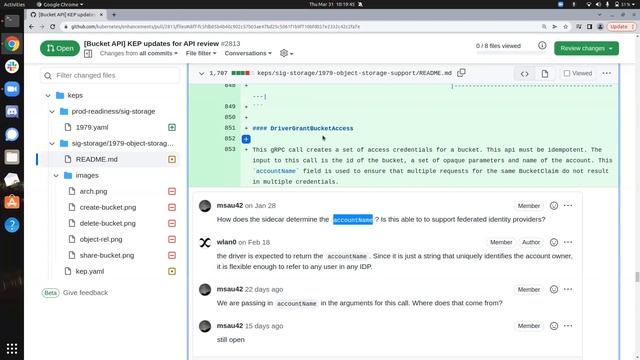Select delete-bucket.png in file tree

[107, 223]
